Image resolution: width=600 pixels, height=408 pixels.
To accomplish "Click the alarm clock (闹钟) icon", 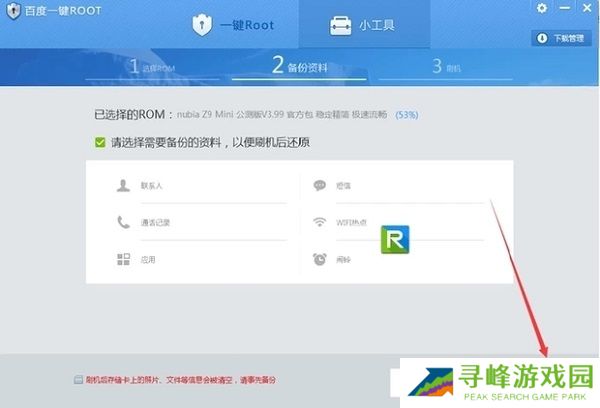I will [x=320, y=259].
